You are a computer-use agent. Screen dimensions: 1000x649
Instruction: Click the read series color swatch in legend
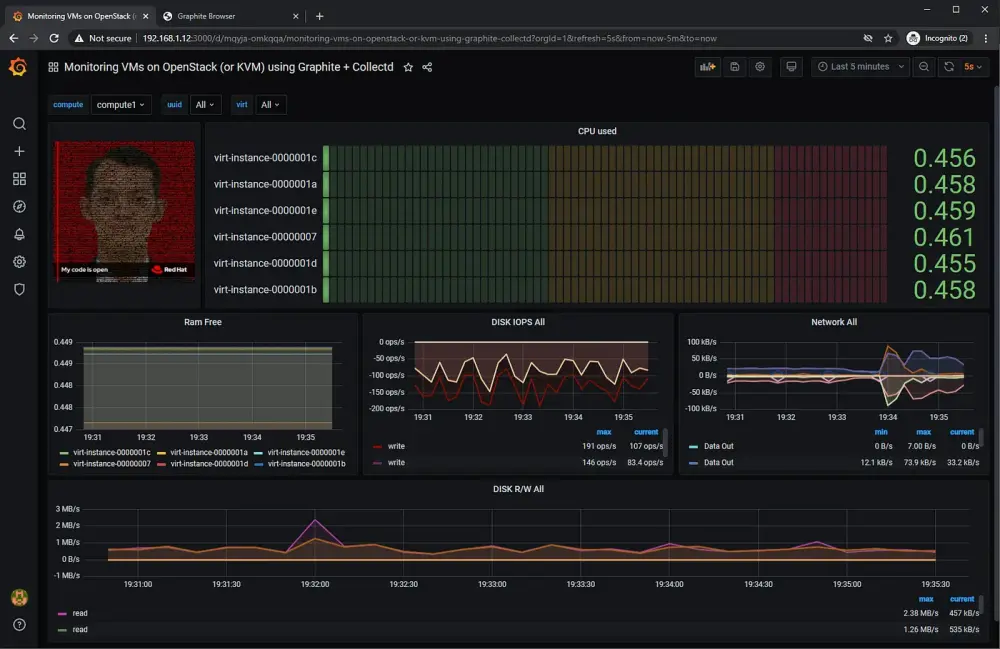[62, 613]
